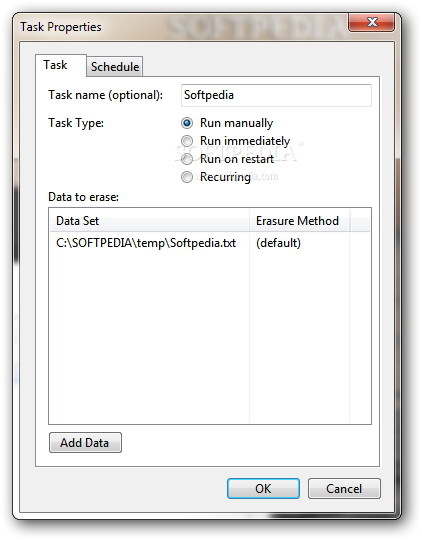Screen dimensions: 422x540
Task: Close the Task Properties window
Action: [371, 22]
